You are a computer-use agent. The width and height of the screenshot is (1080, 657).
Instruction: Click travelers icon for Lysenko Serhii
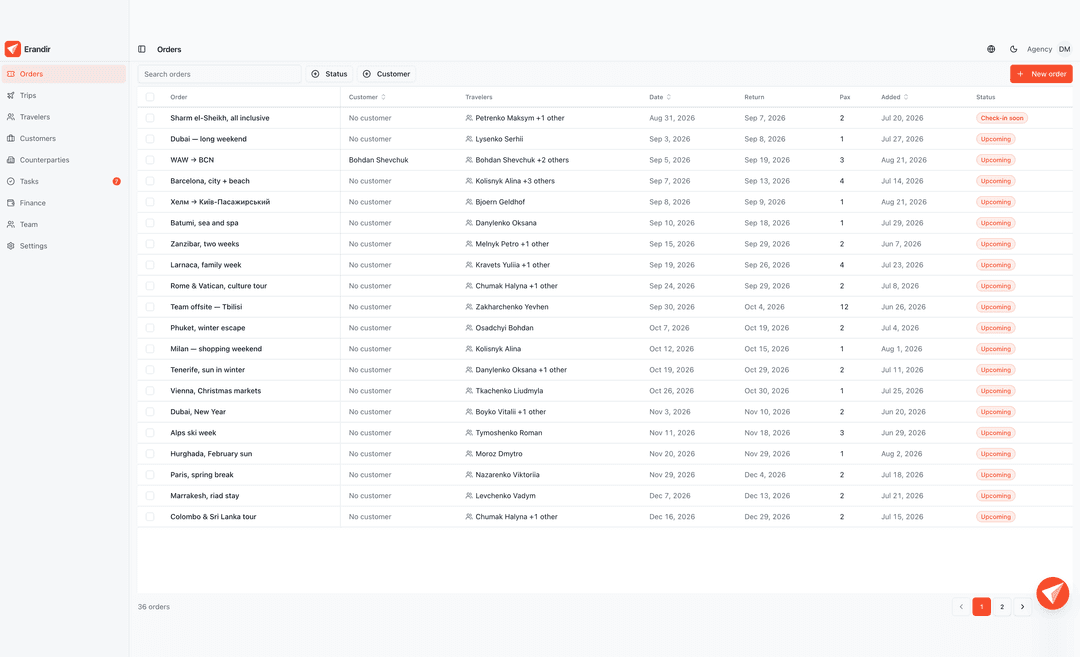point(469,139)
